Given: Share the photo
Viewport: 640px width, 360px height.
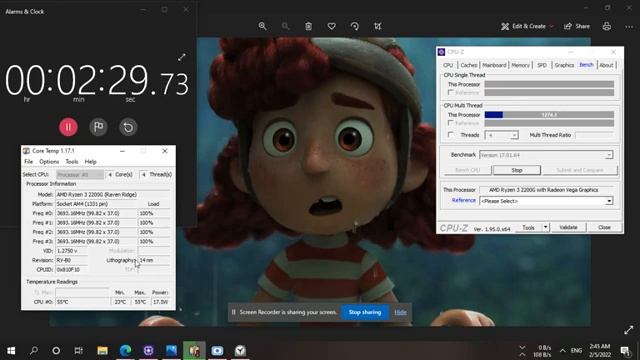Looking at the screenshot, I should [577, 26].
